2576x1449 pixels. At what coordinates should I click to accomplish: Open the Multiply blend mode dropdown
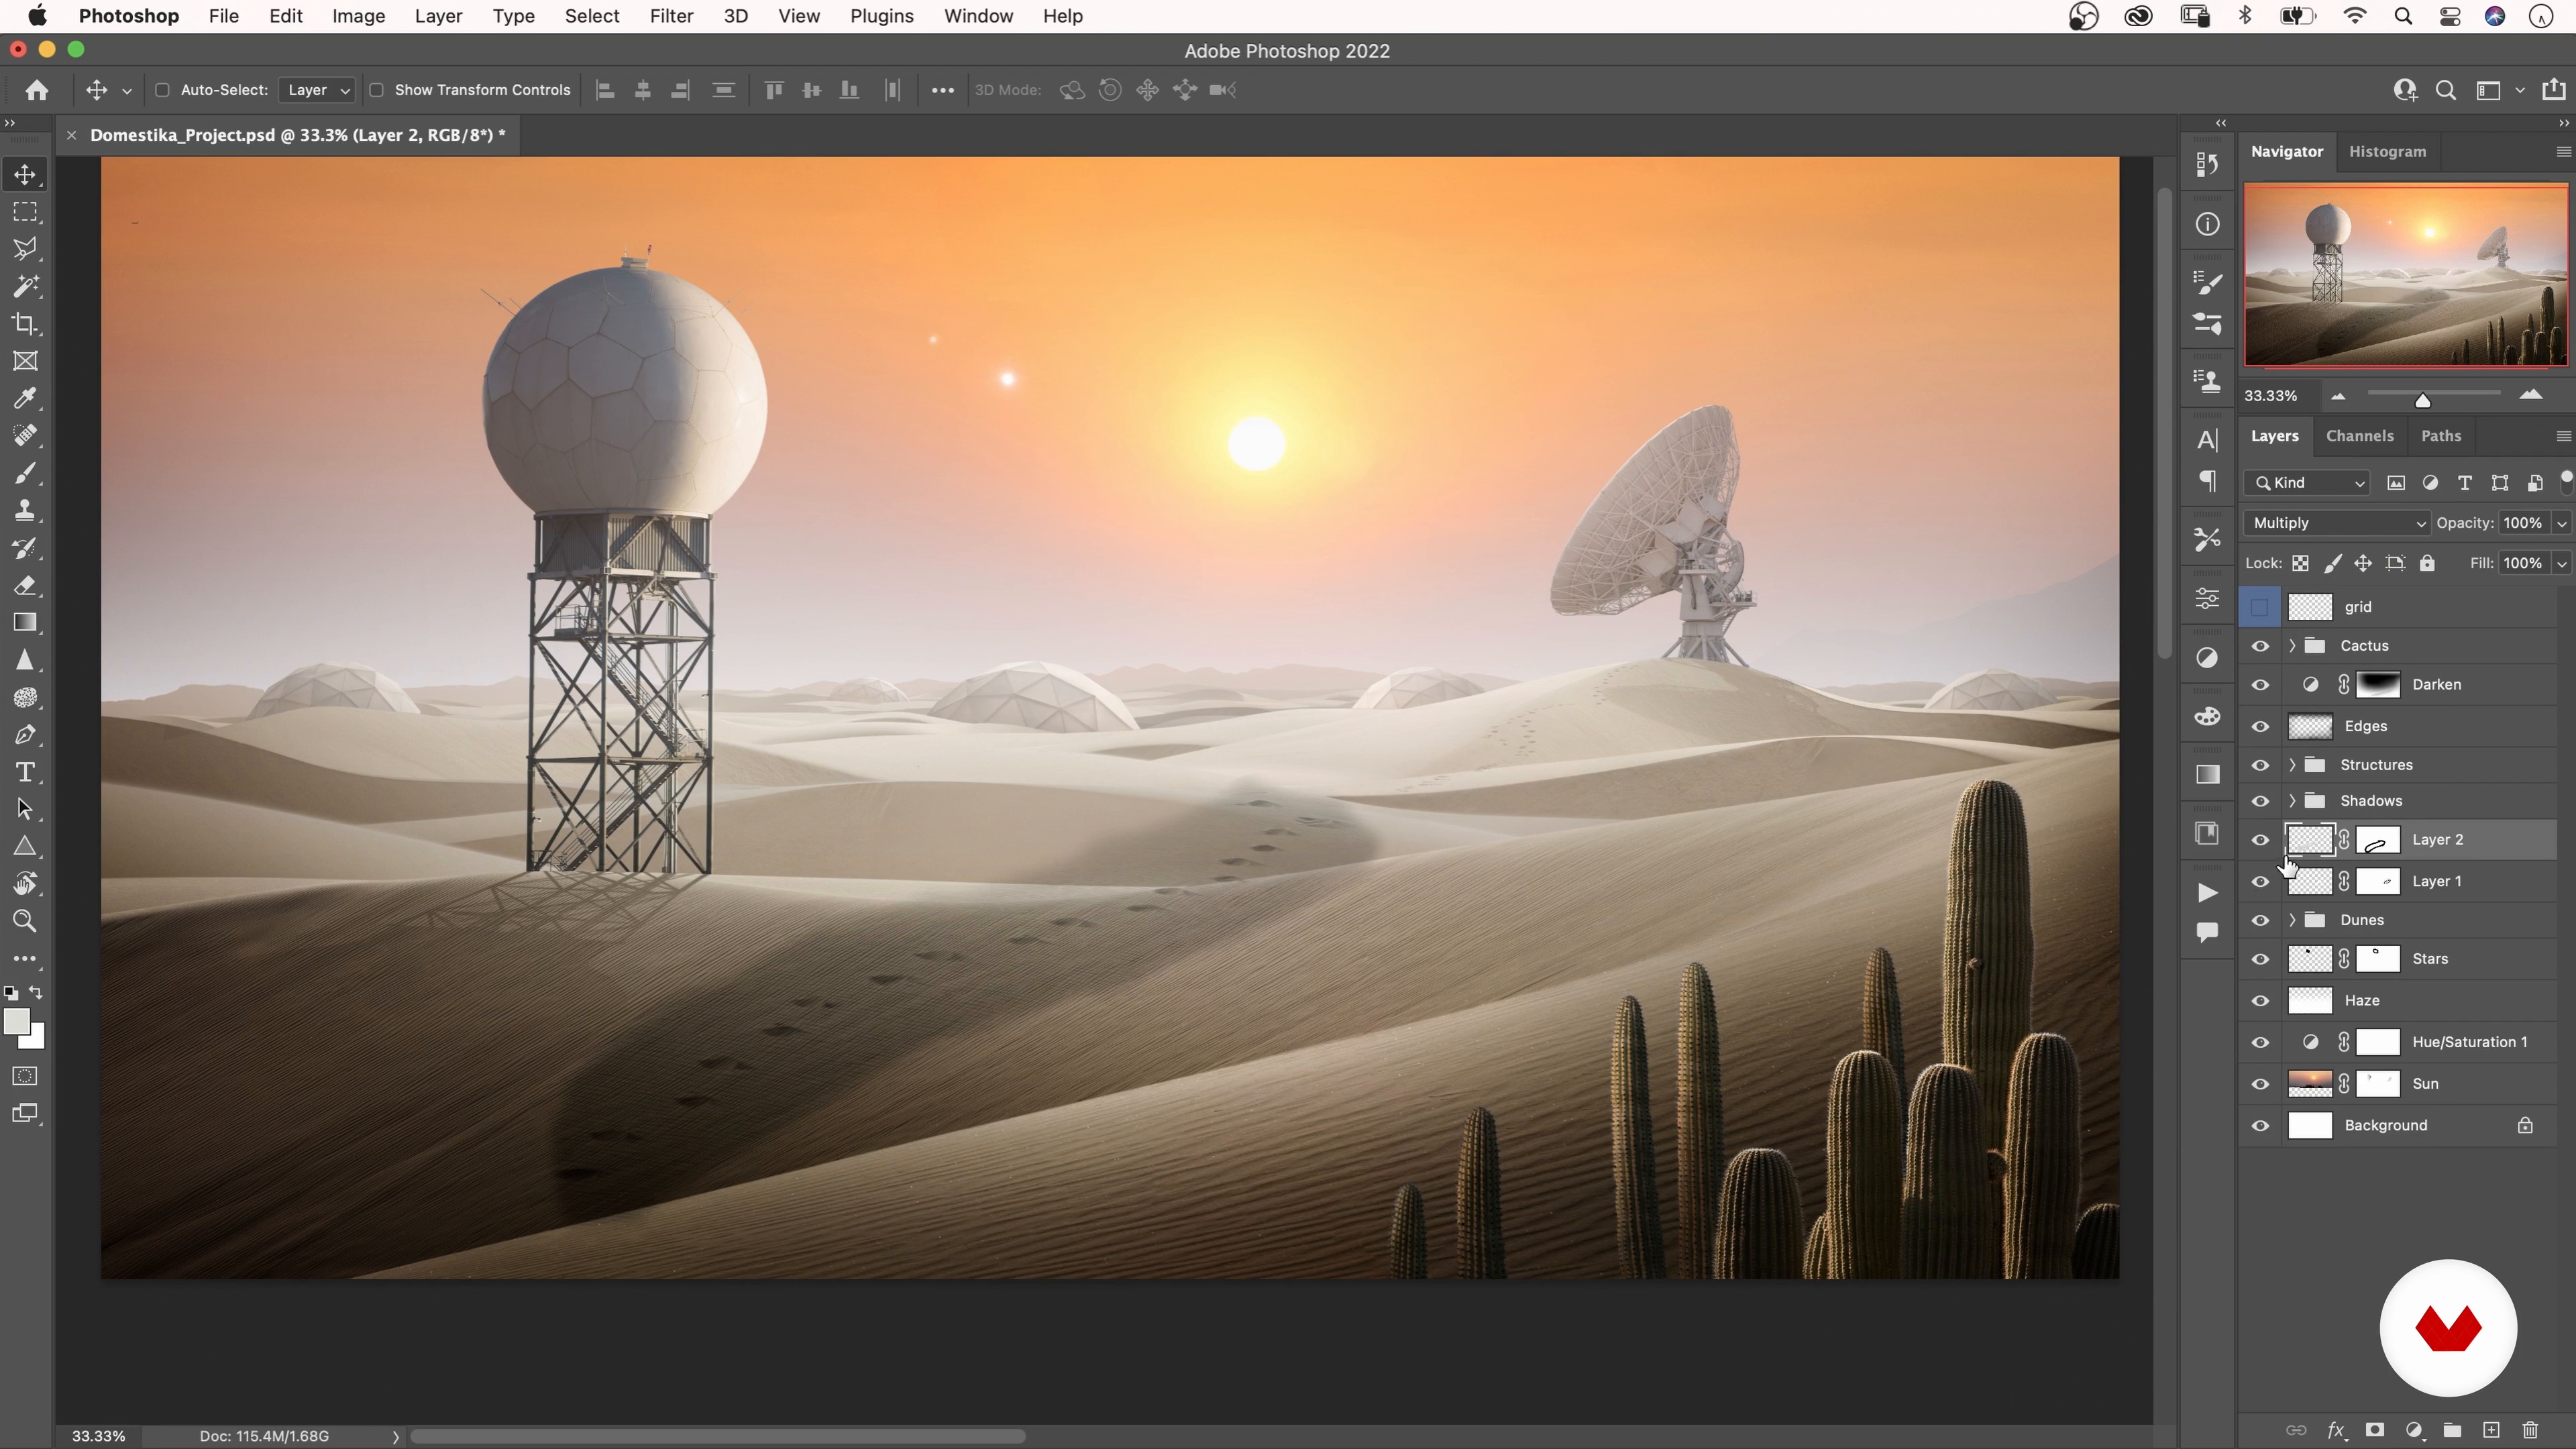pos(2336,523)
